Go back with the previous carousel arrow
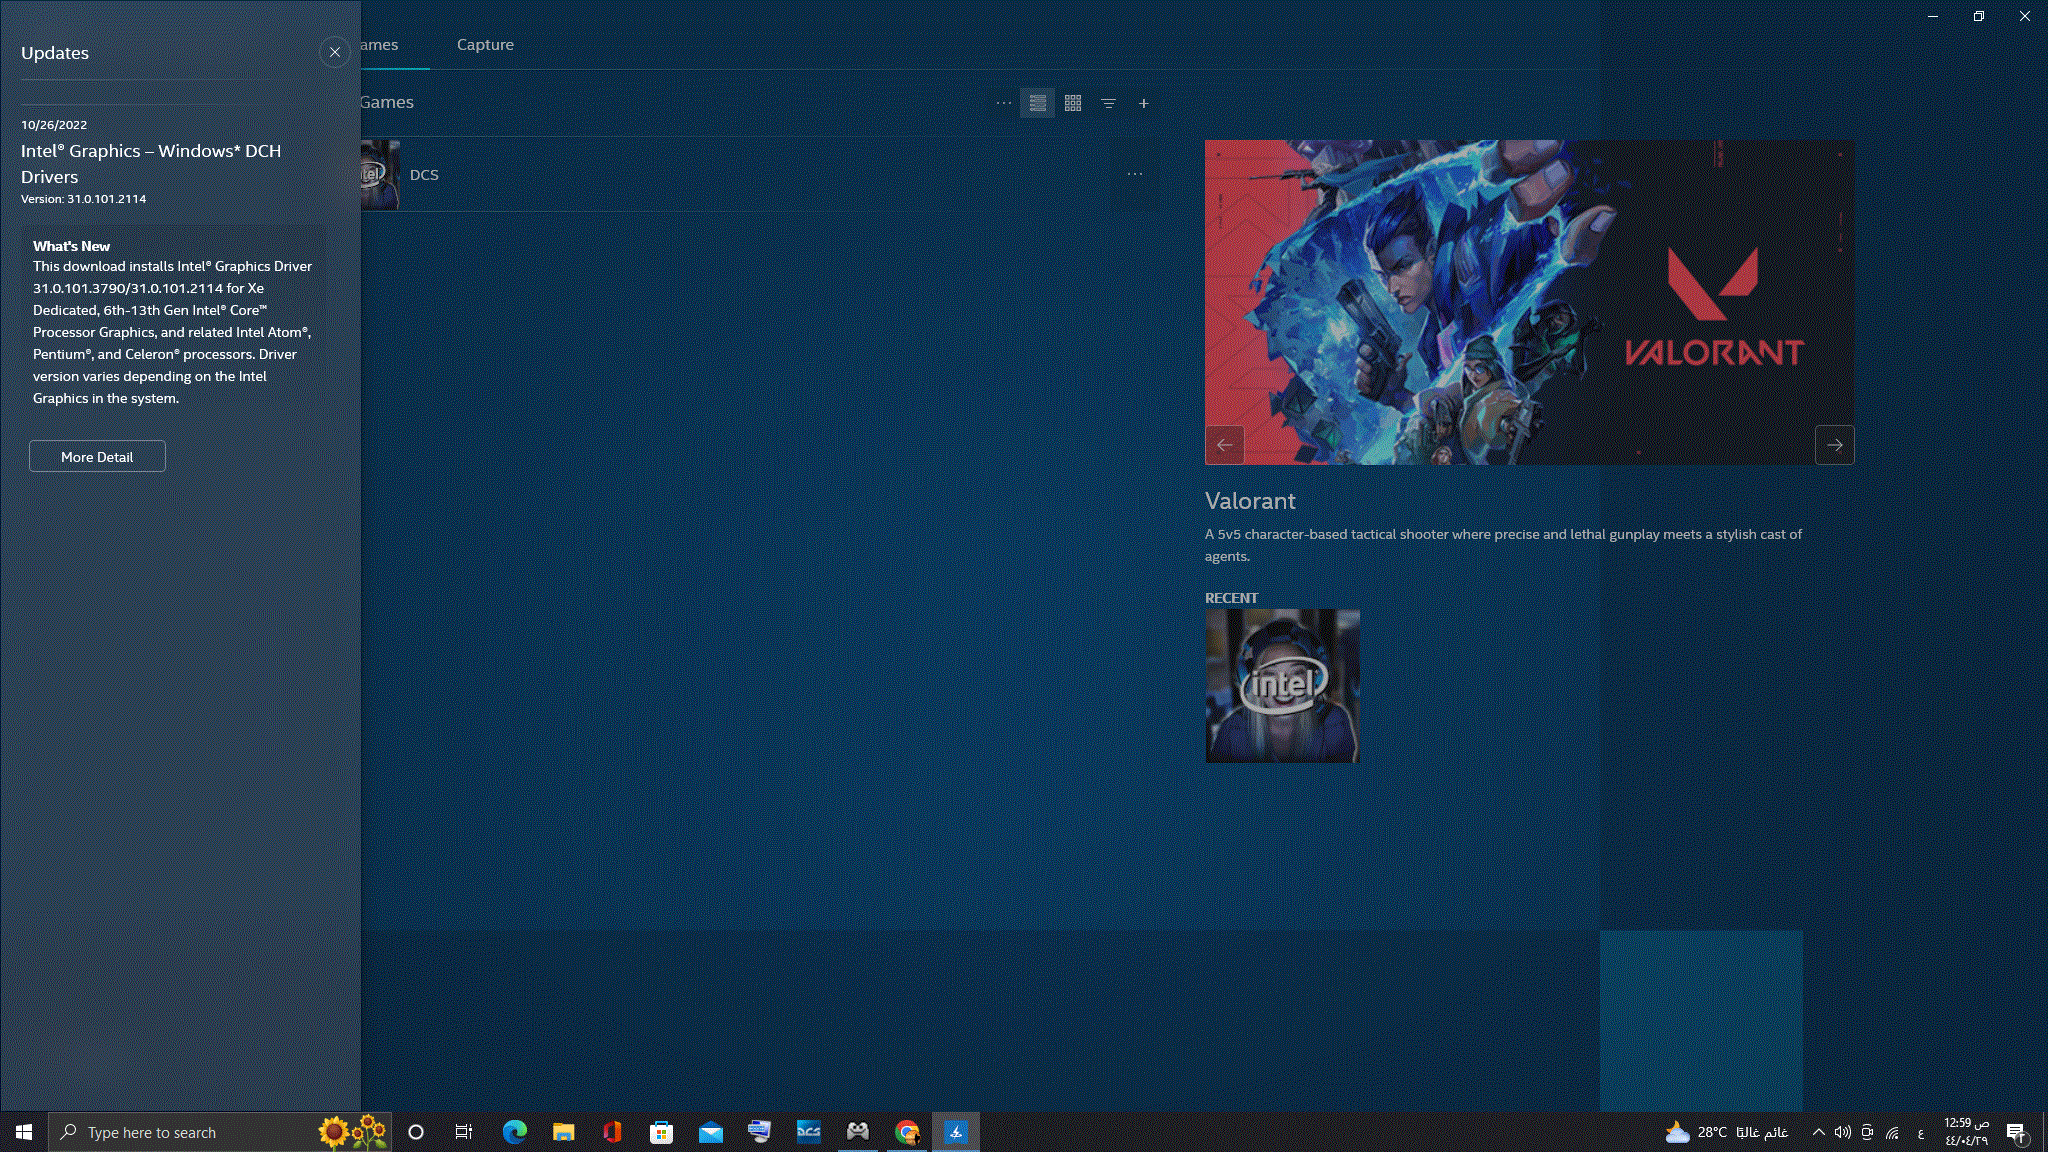 tap(1225, 445)
